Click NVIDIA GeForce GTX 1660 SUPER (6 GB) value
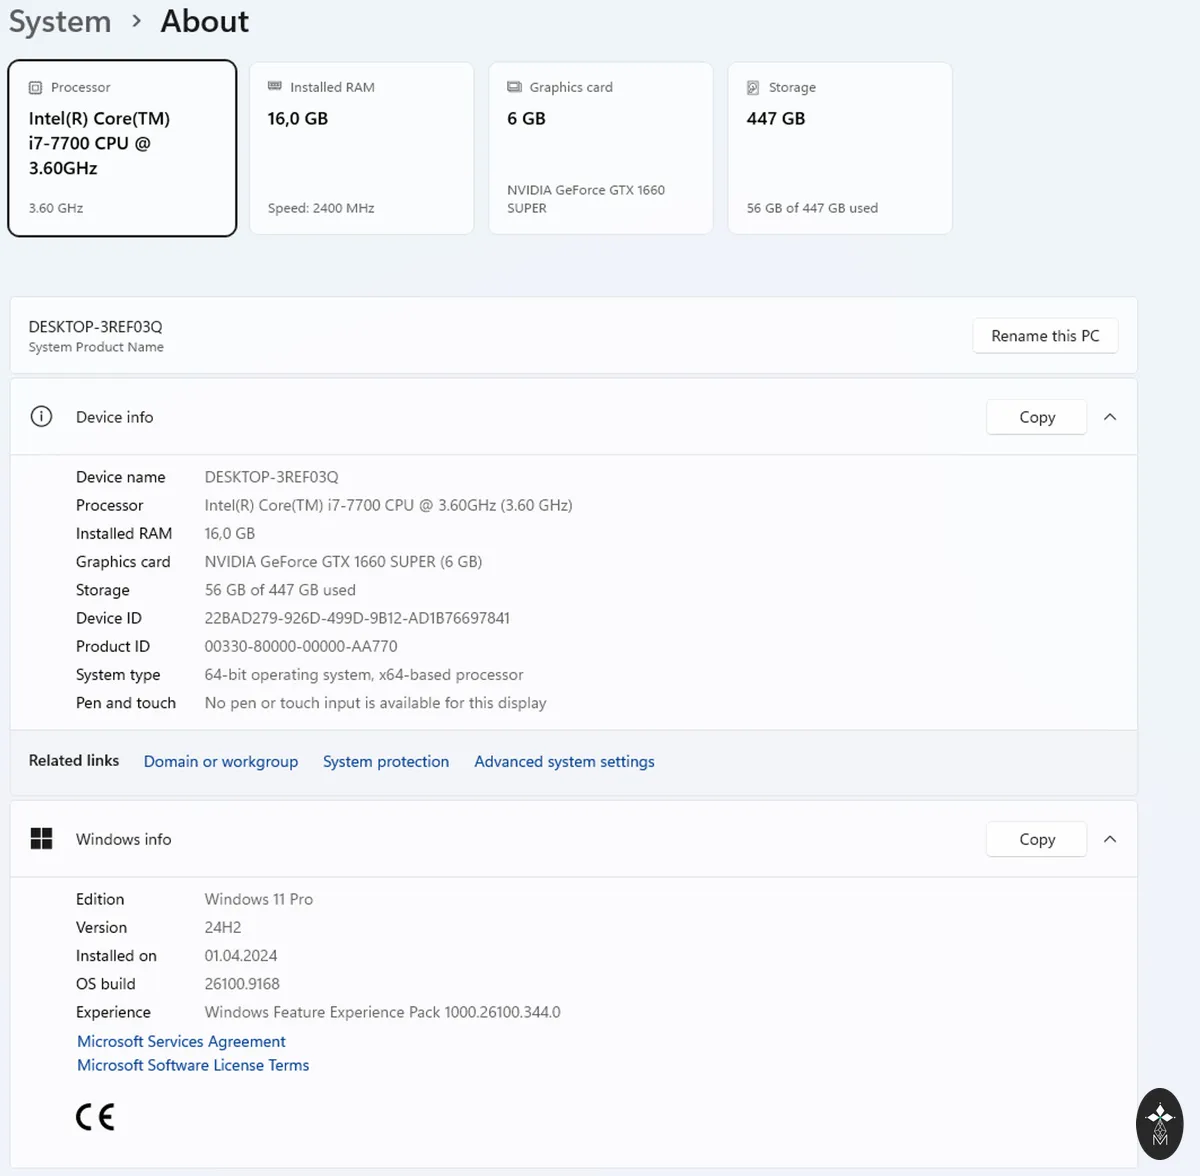The width and height of the screenshot is (1200, 1176). click(x=343, y=562)
